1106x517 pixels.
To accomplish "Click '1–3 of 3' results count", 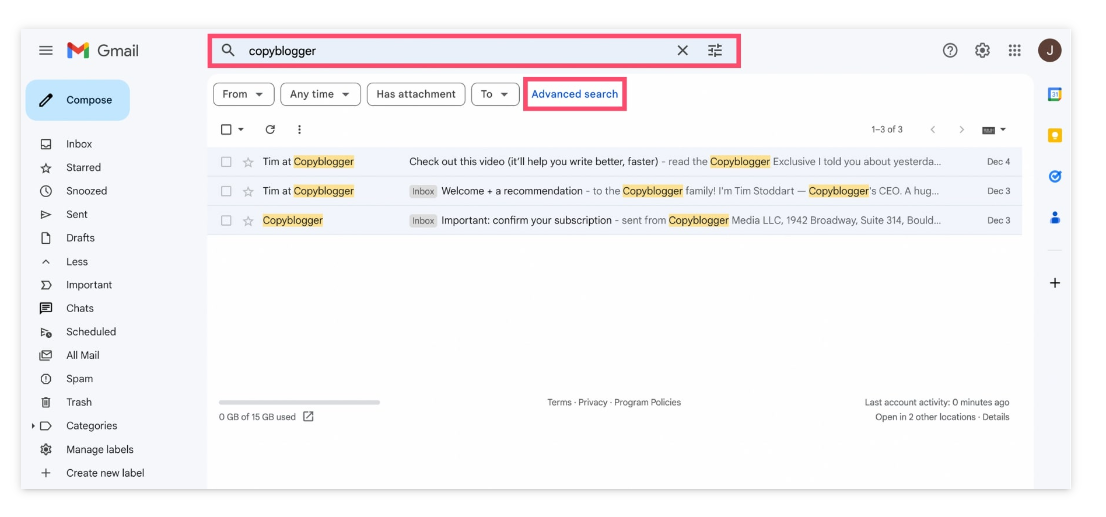I will (x=887, y=130).
